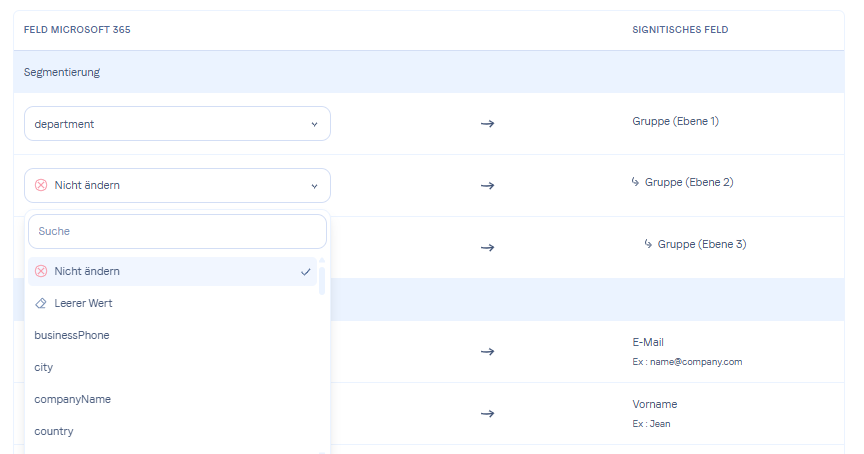Click the red cross icon in the selected dropdown
This screenshot has width=864, height=454.
(41, 185)
